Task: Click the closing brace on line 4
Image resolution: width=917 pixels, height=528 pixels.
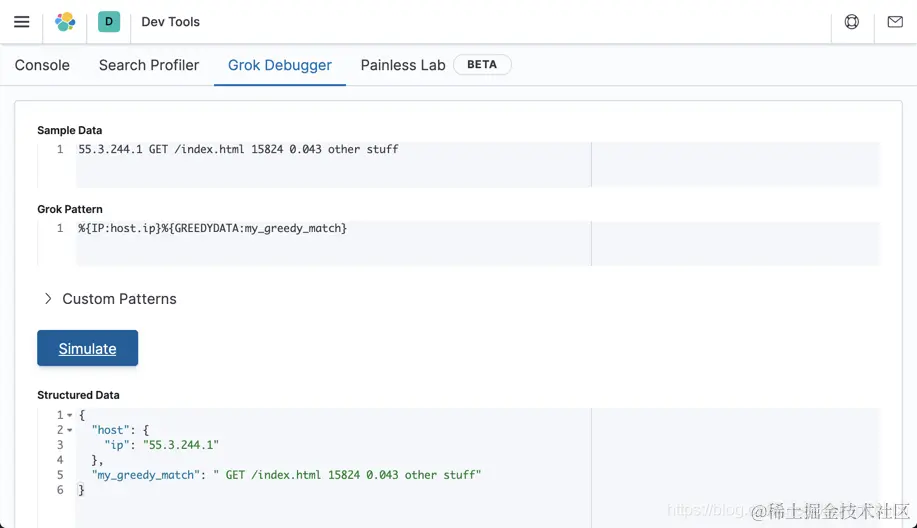Action: [97, 460]
